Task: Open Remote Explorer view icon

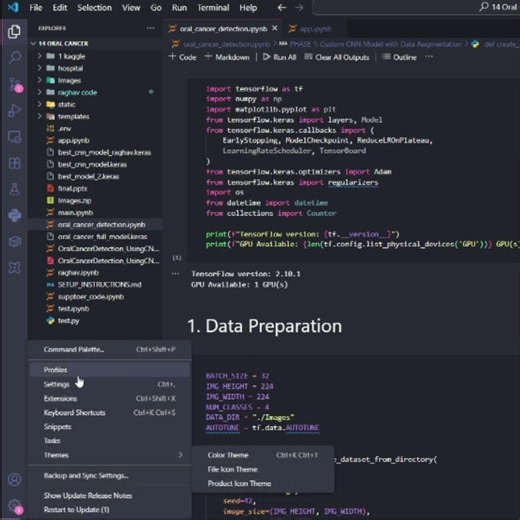Action: point(14,137)
